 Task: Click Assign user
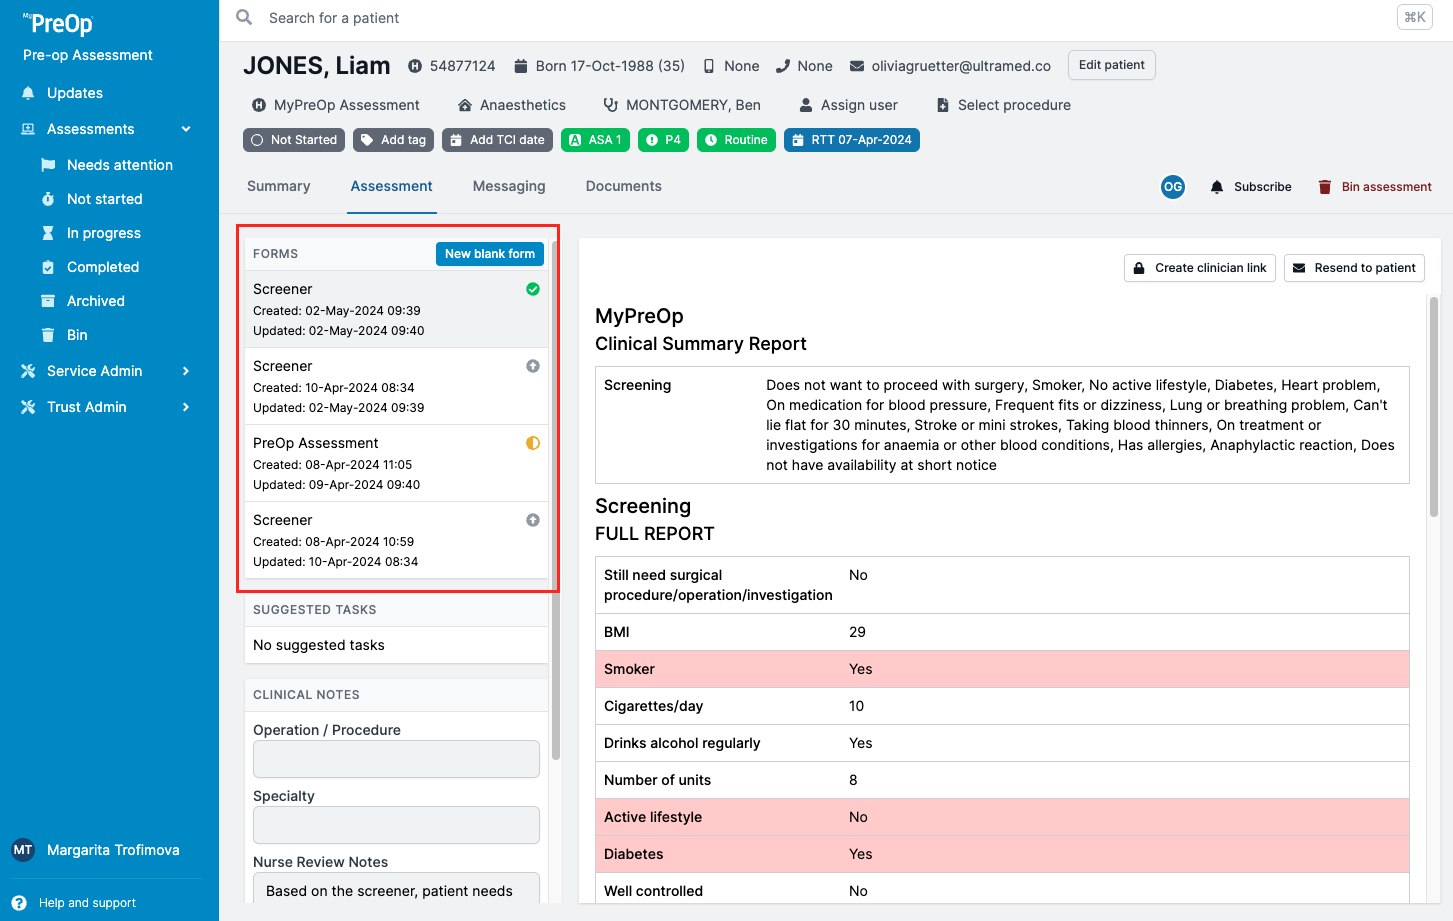click(848, 105)
